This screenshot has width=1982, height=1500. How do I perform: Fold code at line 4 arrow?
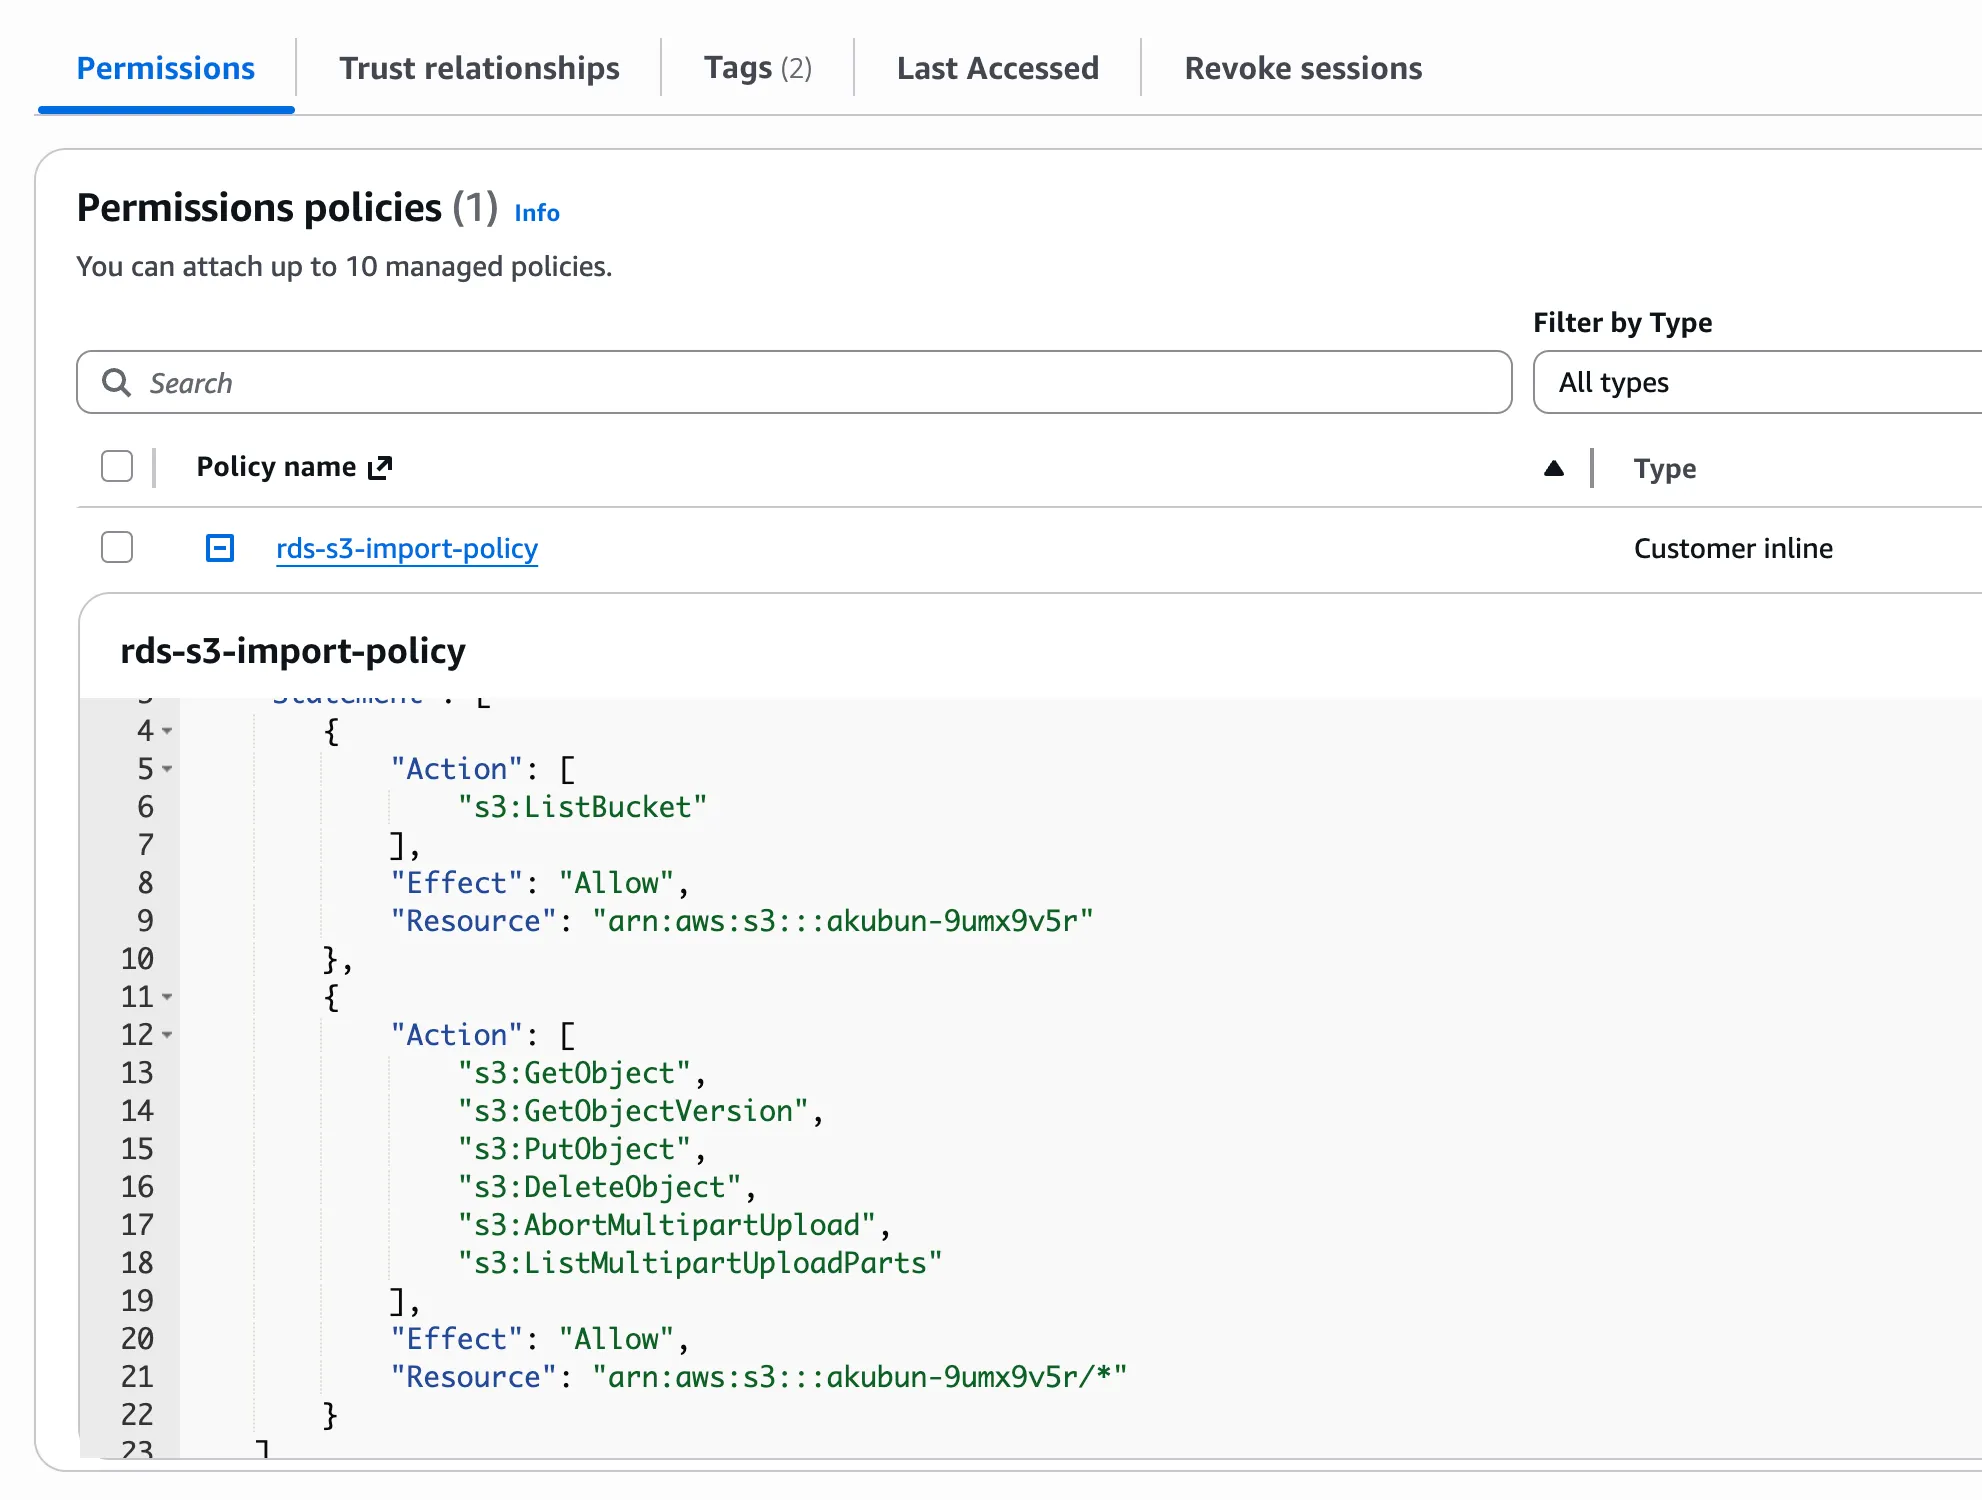167,731
